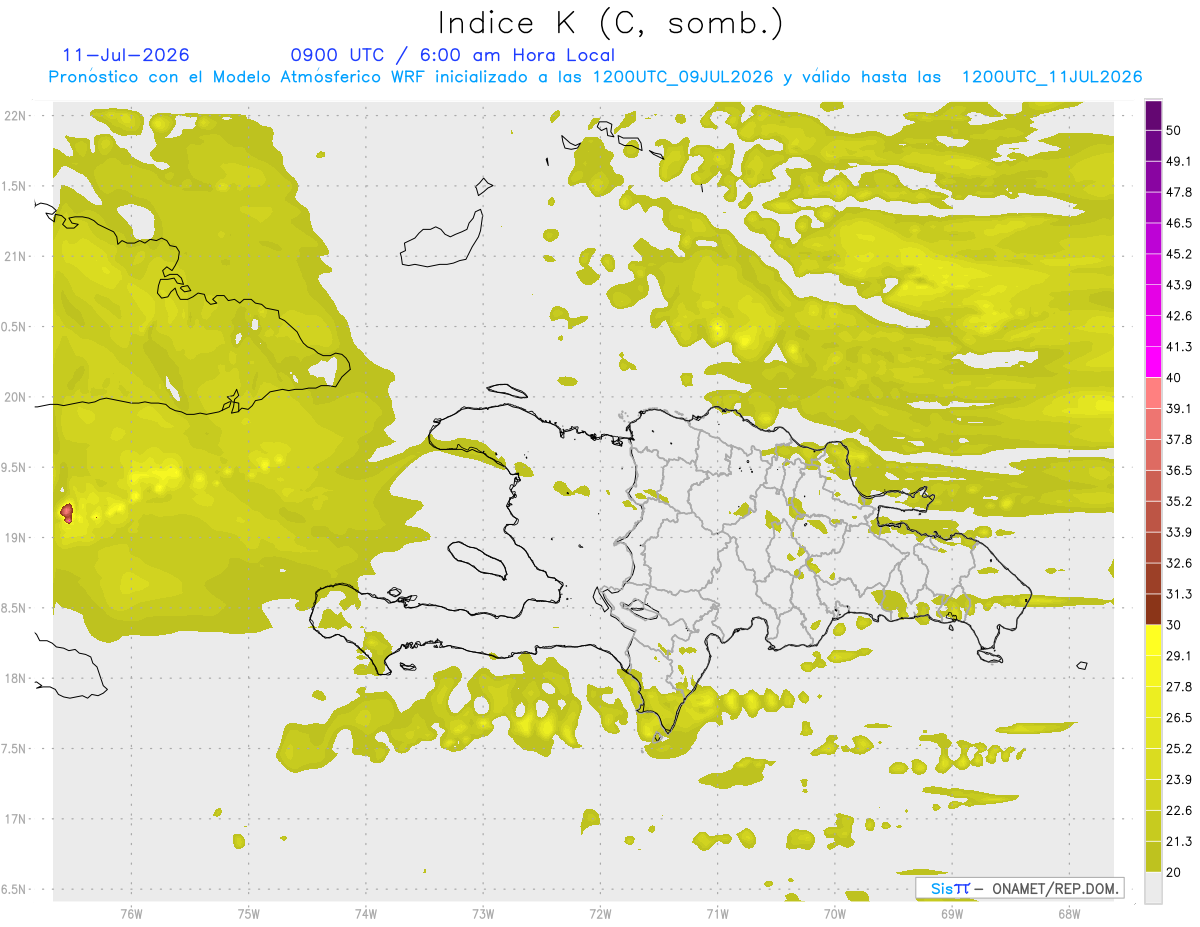Click the '21.3' color scale value
The height and width of the screenshot is (927, 1200).
tap(1179, 842)
